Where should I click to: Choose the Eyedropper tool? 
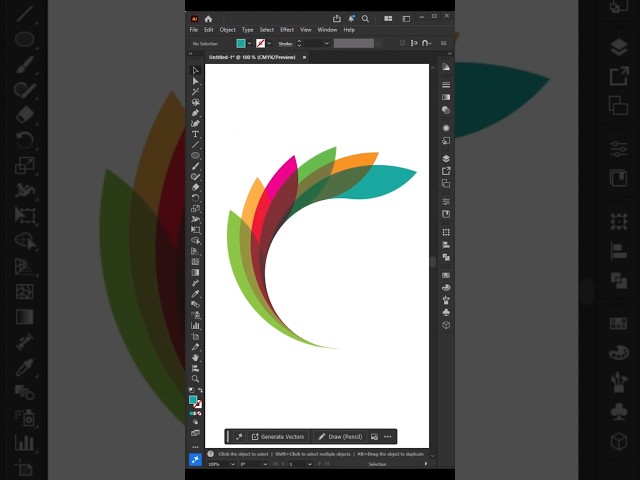tap(196, 294)
